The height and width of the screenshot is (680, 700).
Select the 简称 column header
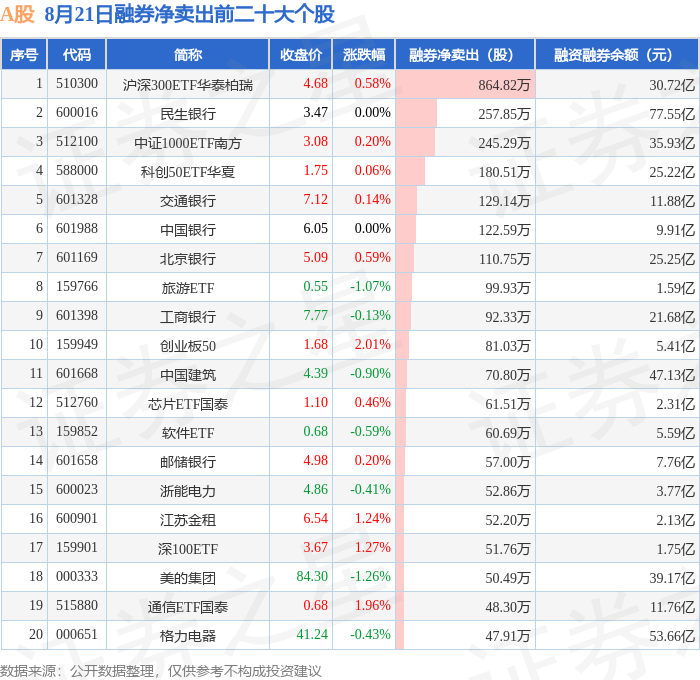[x=188, y=54]
